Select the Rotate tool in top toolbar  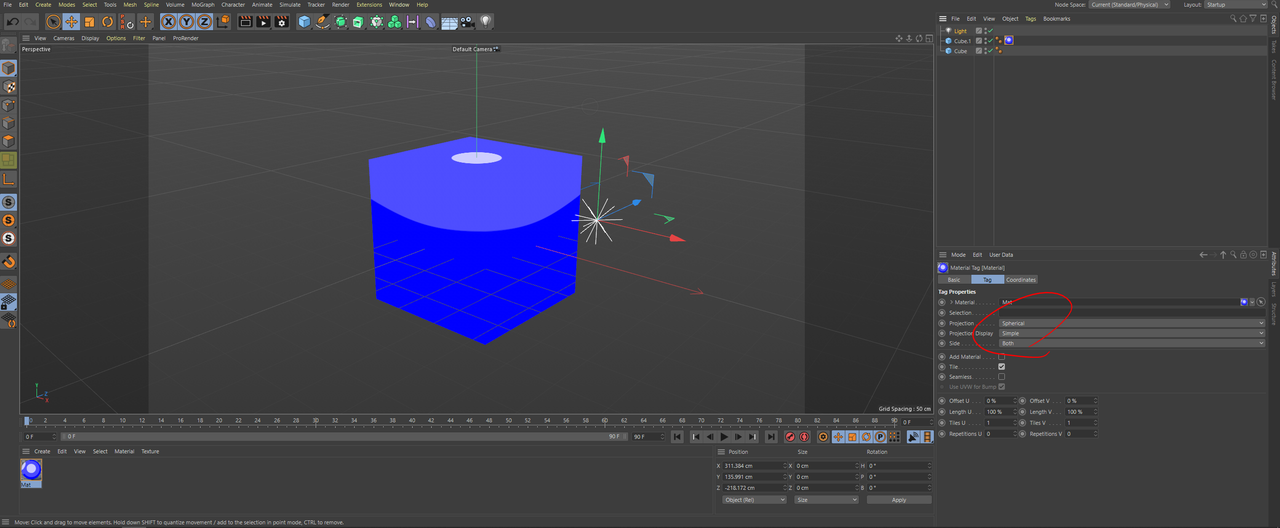107,21
